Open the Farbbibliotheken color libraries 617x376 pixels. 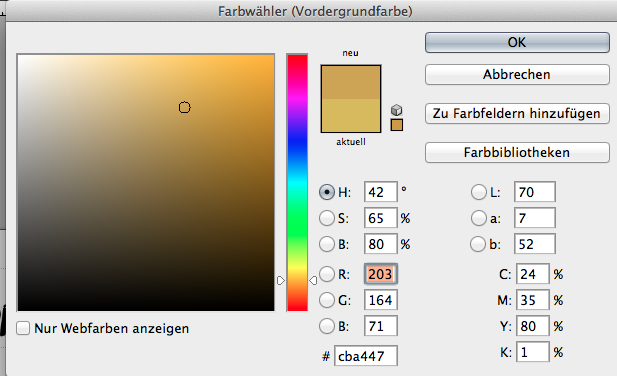click(517, 152)
